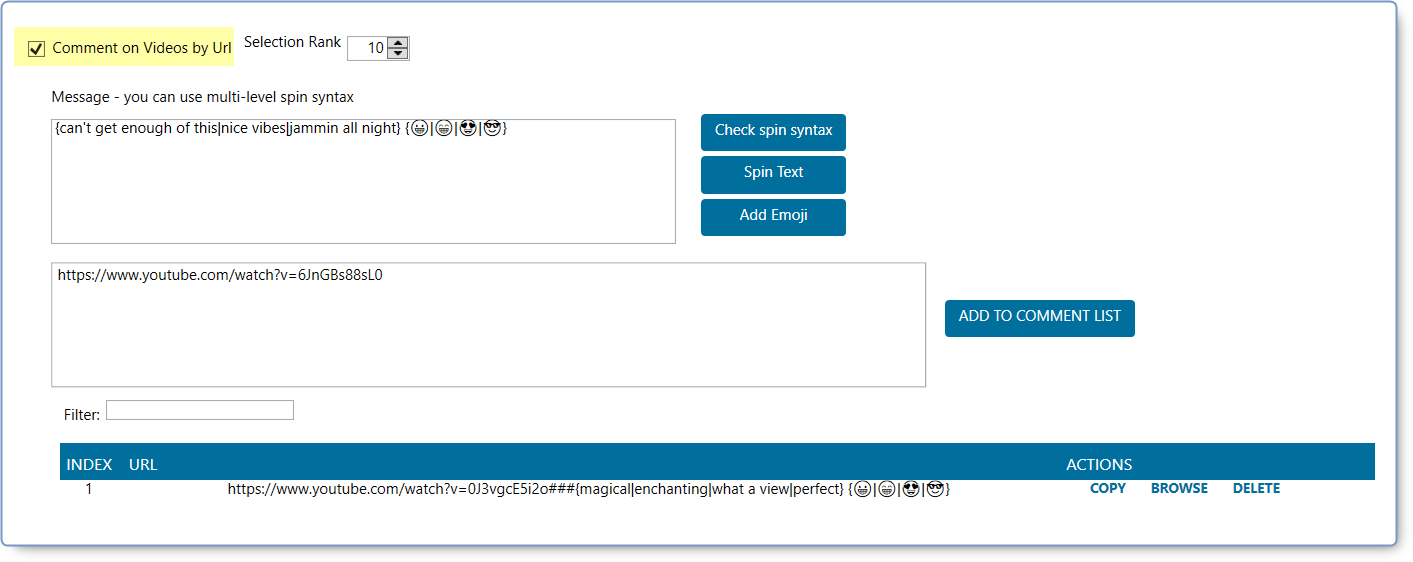Click the URL column header
This screenshot has width=1413, height=562.
tap(143, 464)
